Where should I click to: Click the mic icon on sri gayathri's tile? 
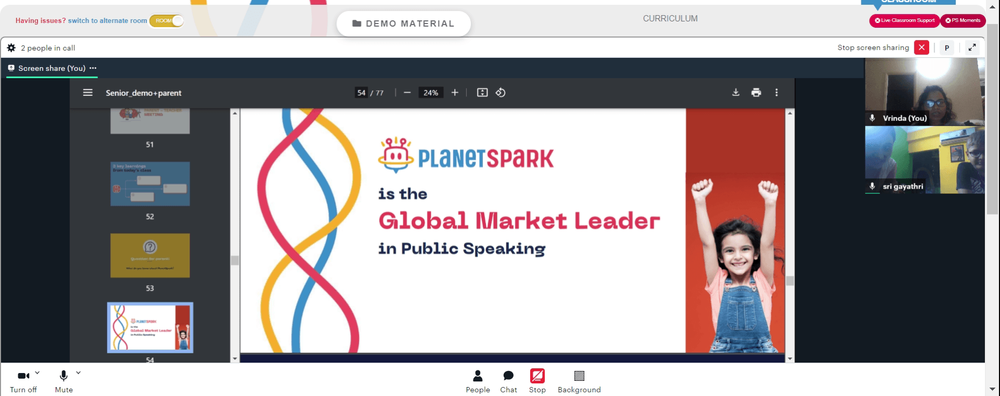click(872, 186)
